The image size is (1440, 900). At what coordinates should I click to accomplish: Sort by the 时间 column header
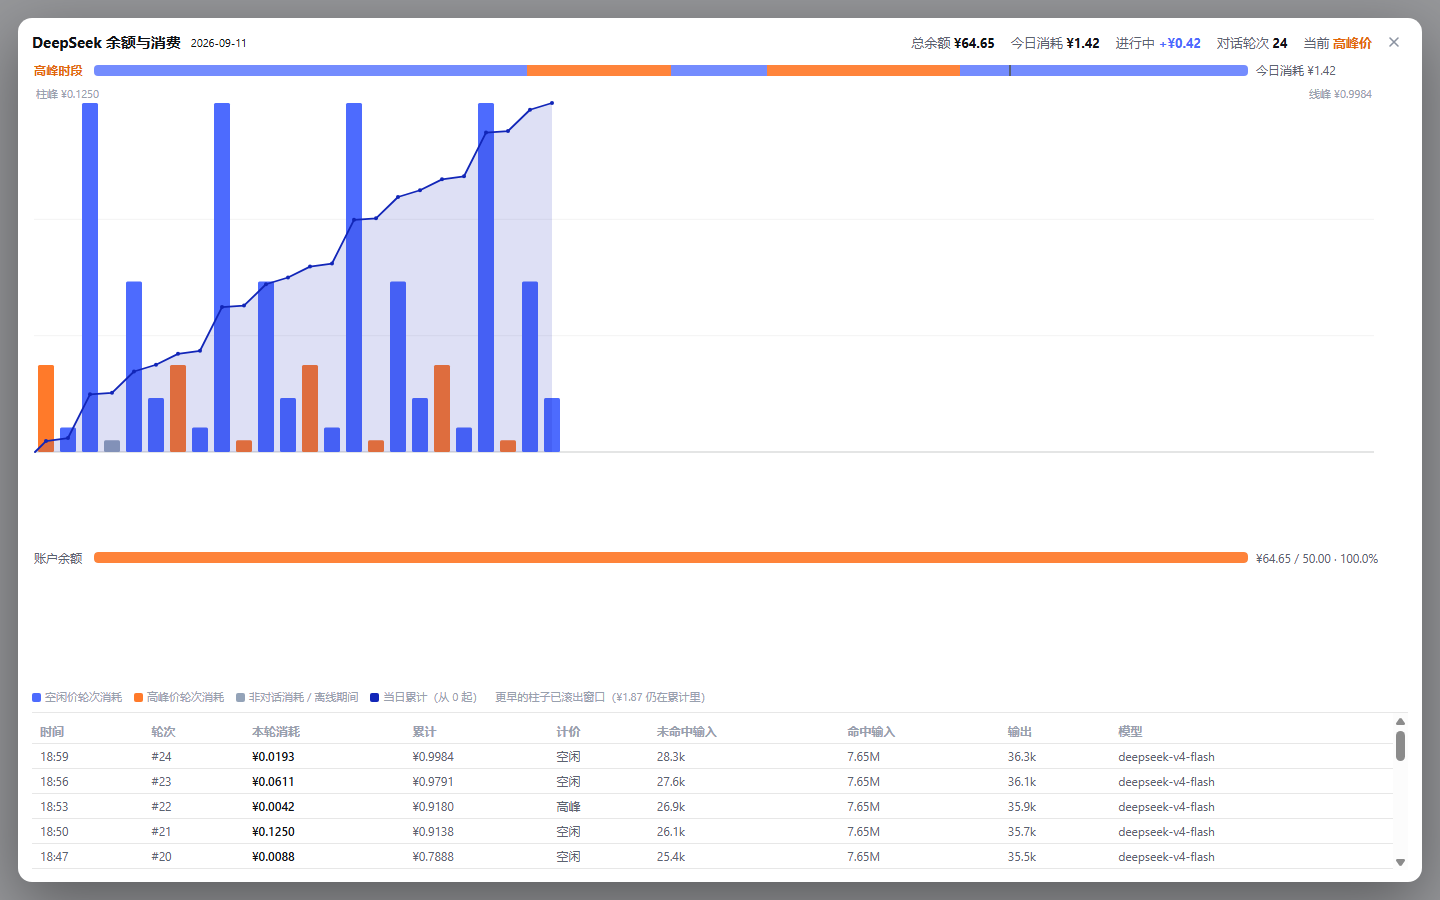(x=52, y=732)
